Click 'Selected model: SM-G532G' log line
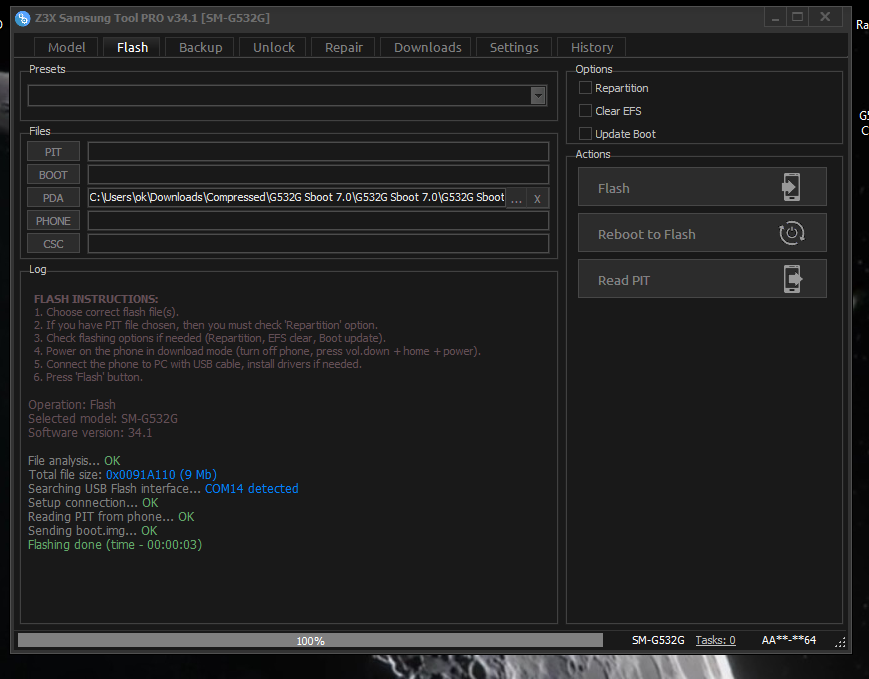 click(103, 419)
